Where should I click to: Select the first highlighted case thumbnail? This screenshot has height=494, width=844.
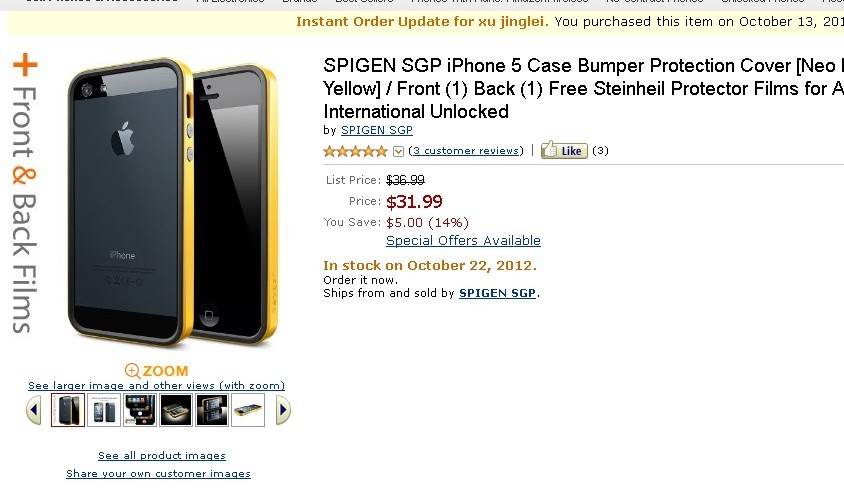pyautogui.click(x=68, y=410)
